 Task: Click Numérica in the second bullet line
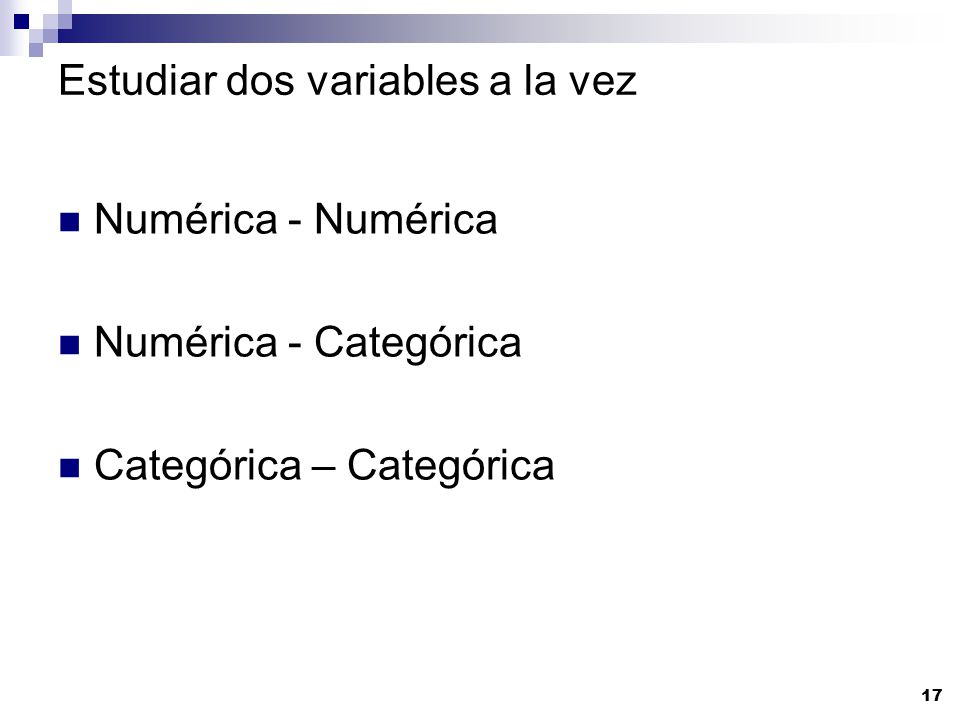click(186, 342)
